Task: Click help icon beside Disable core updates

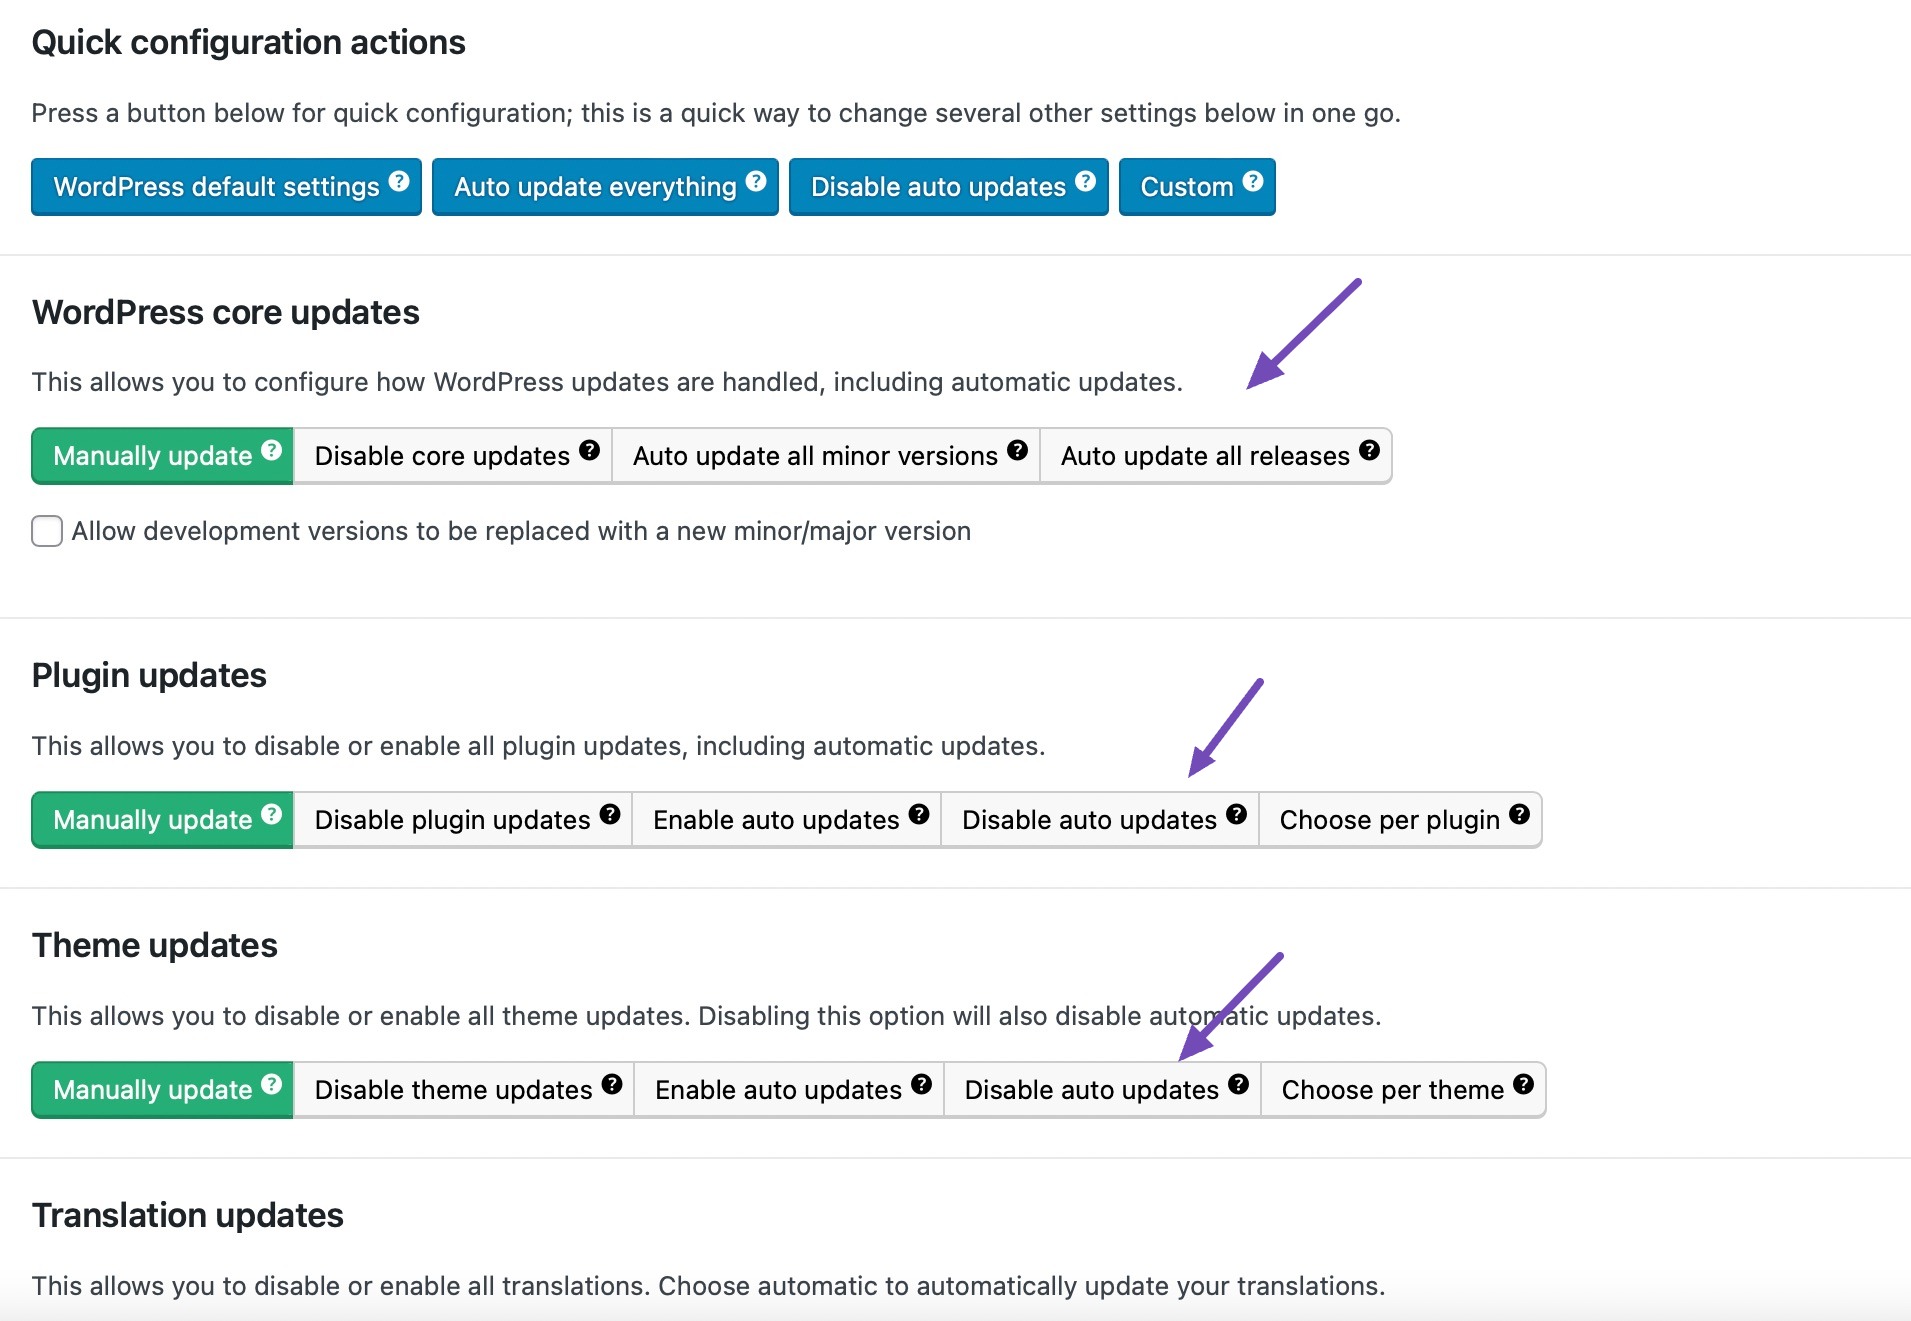Action: click(590, 451)
